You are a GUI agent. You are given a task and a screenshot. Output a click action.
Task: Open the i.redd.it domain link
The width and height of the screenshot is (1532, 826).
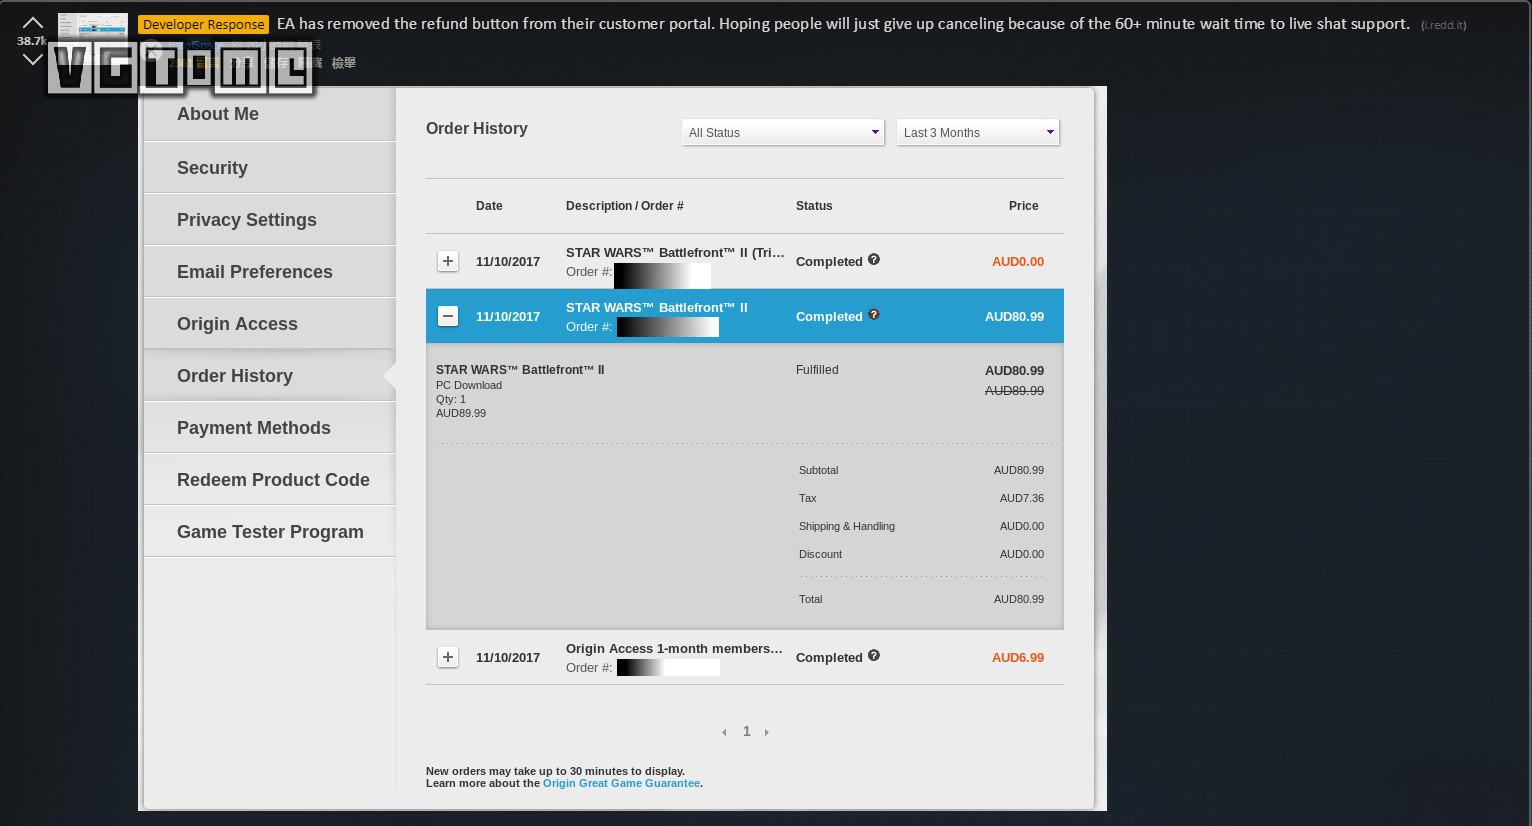coord(1443,25)
